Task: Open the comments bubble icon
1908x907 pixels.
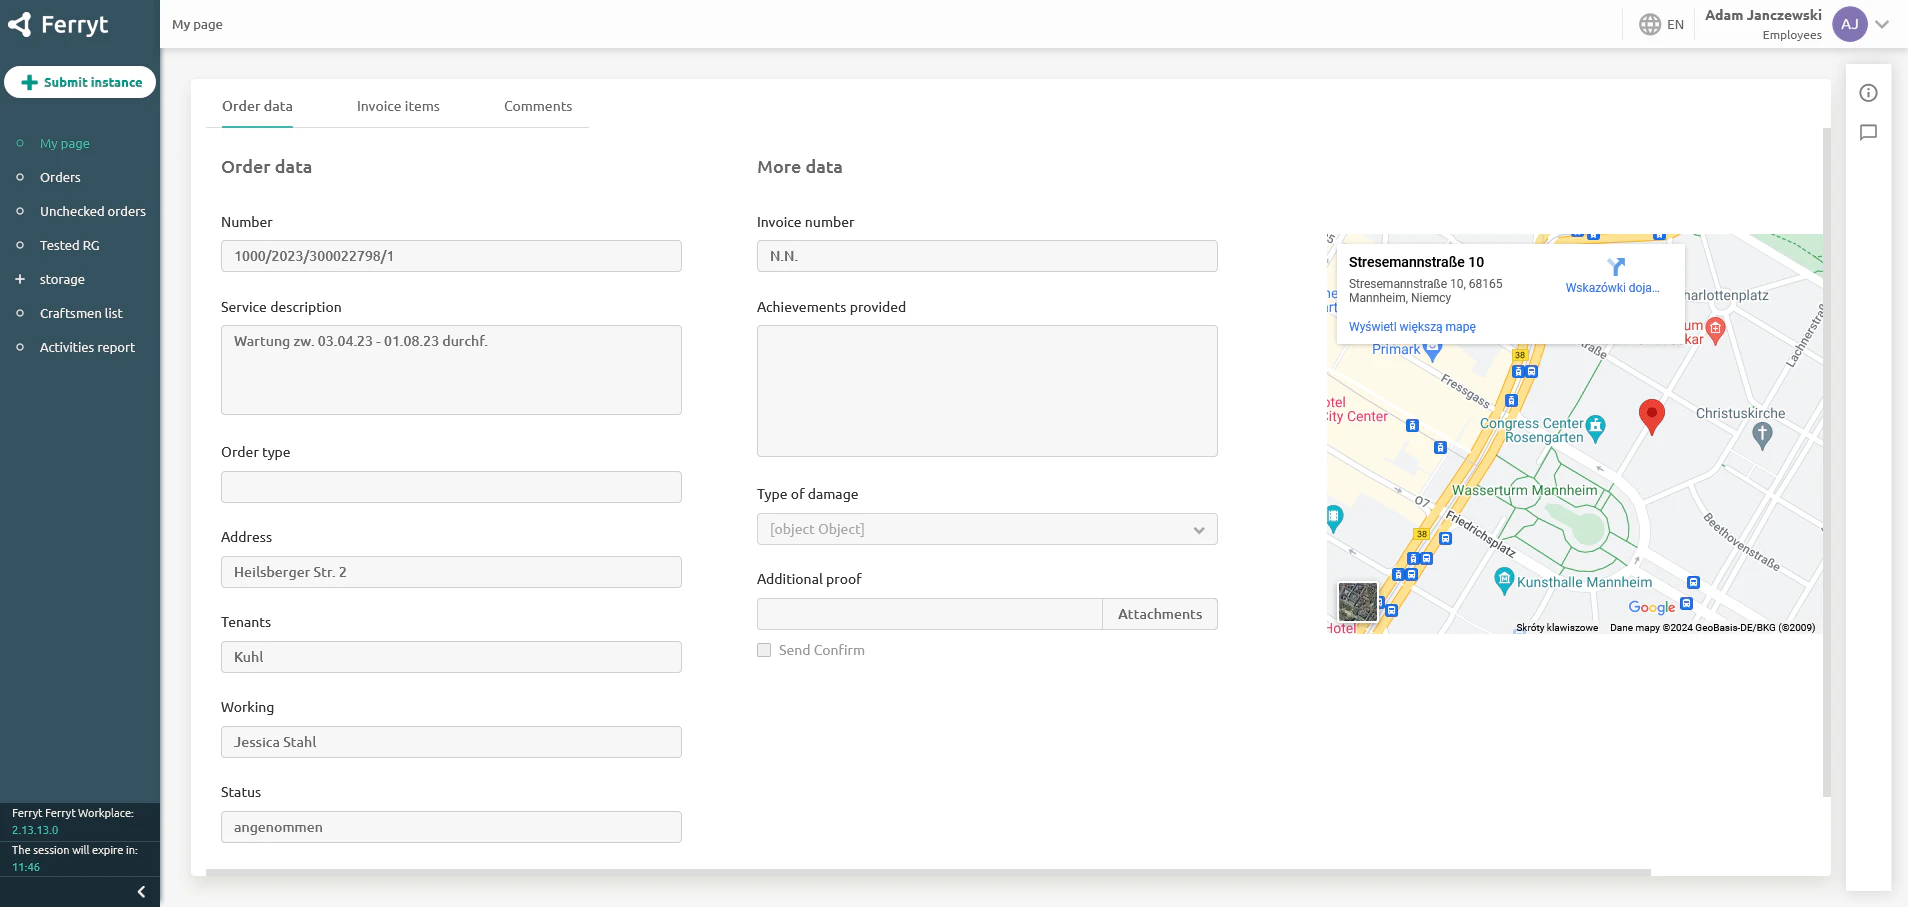Action: pos(1869,133)
